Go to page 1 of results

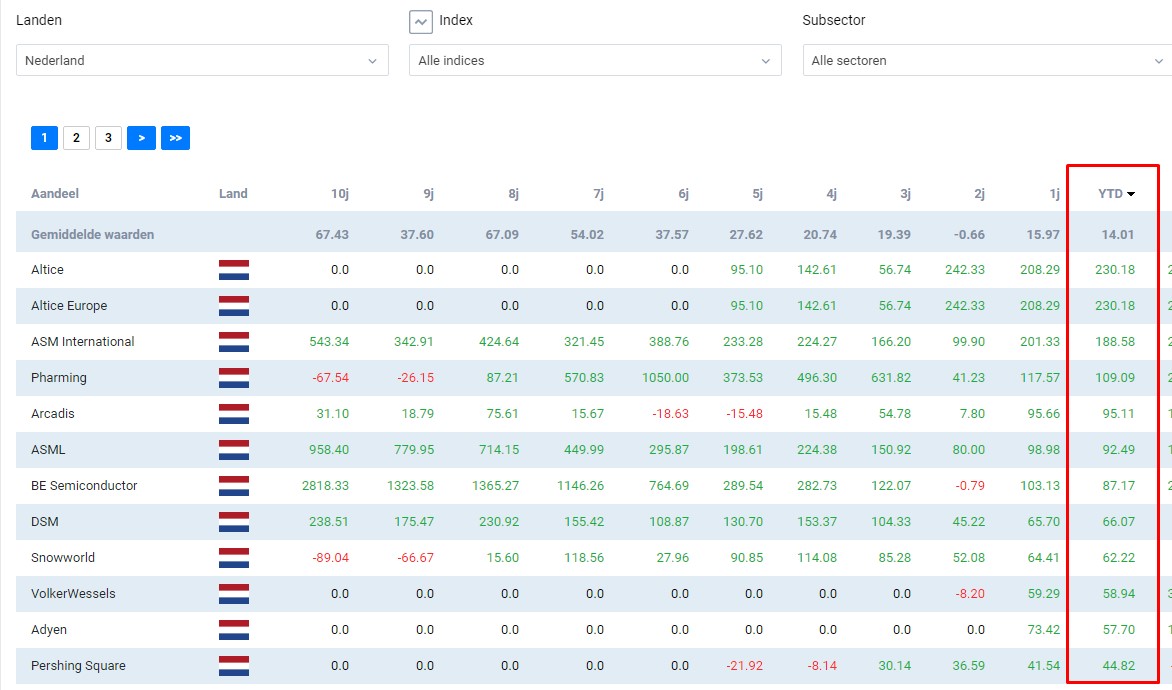(44, 138)
